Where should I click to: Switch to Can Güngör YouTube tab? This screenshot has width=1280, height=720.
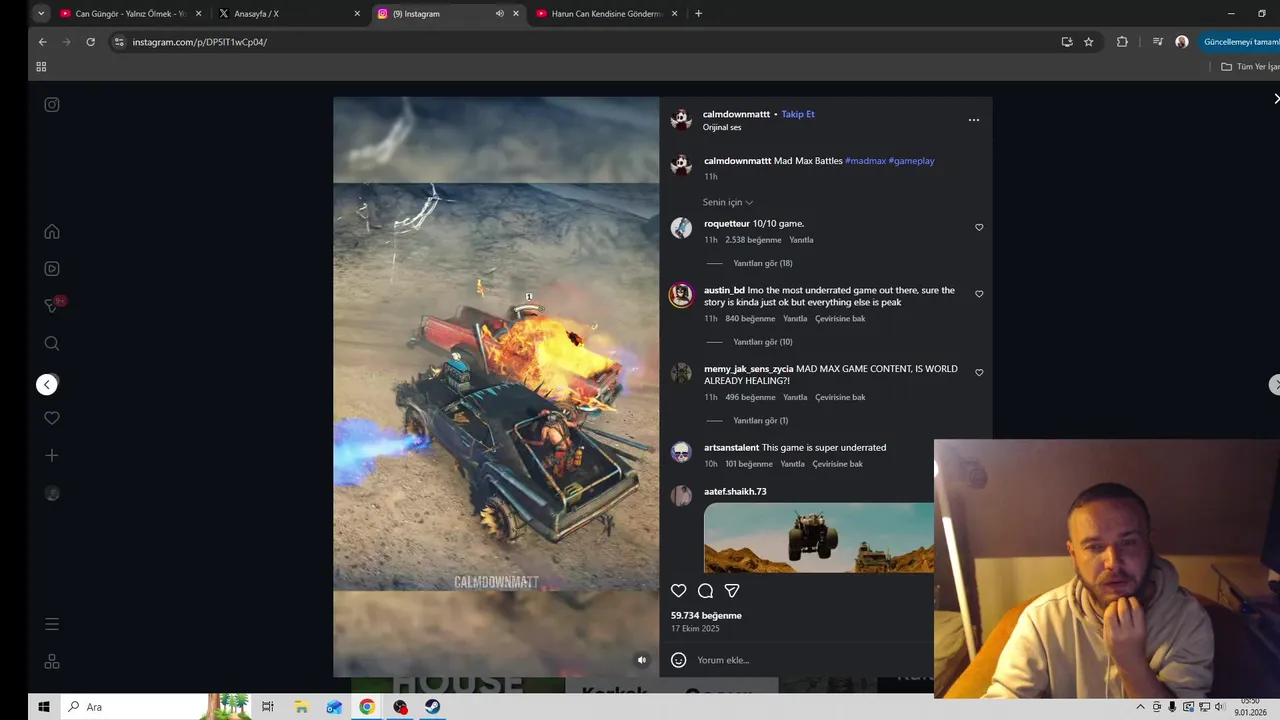[131, 14]
